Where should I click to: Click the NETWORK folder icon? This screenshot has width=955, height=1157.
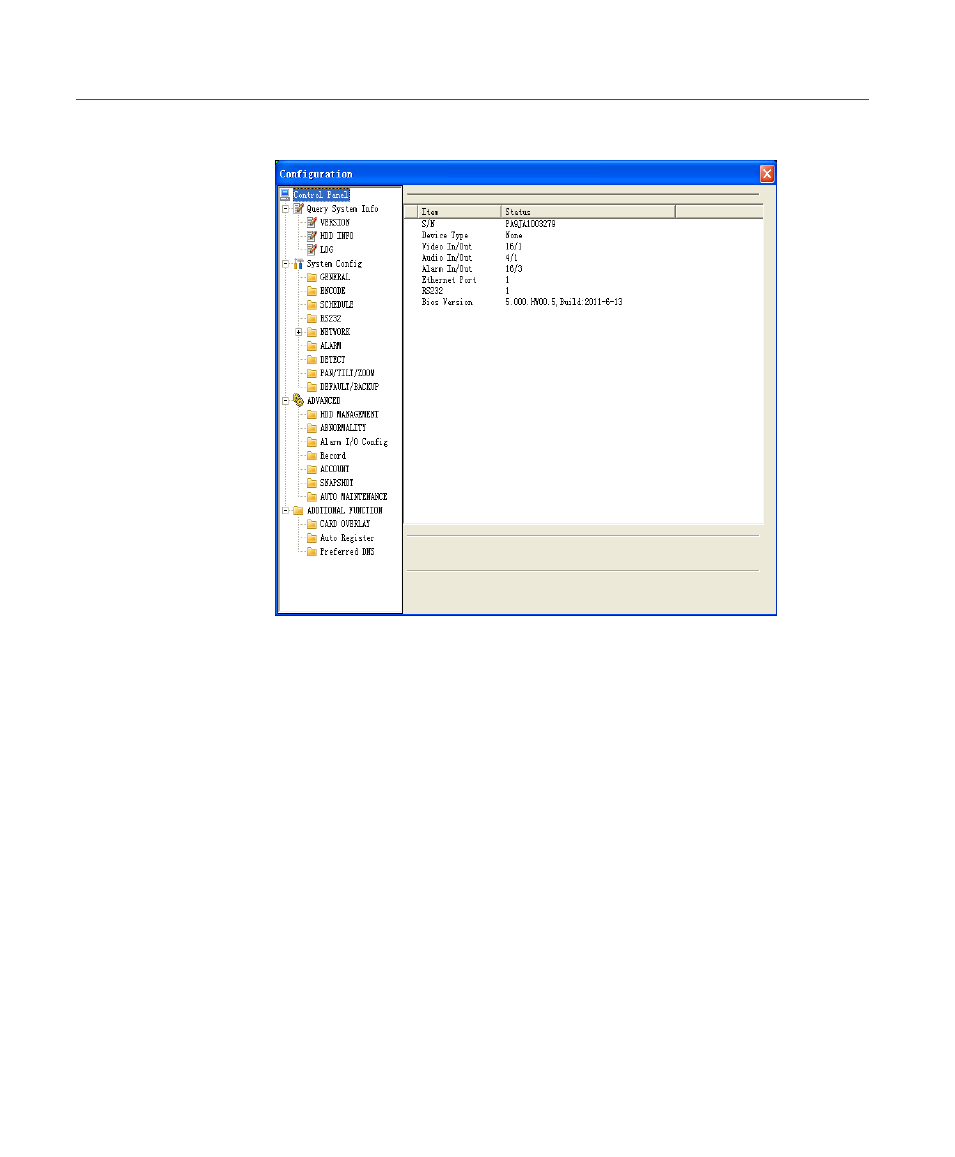coord(311,332)
